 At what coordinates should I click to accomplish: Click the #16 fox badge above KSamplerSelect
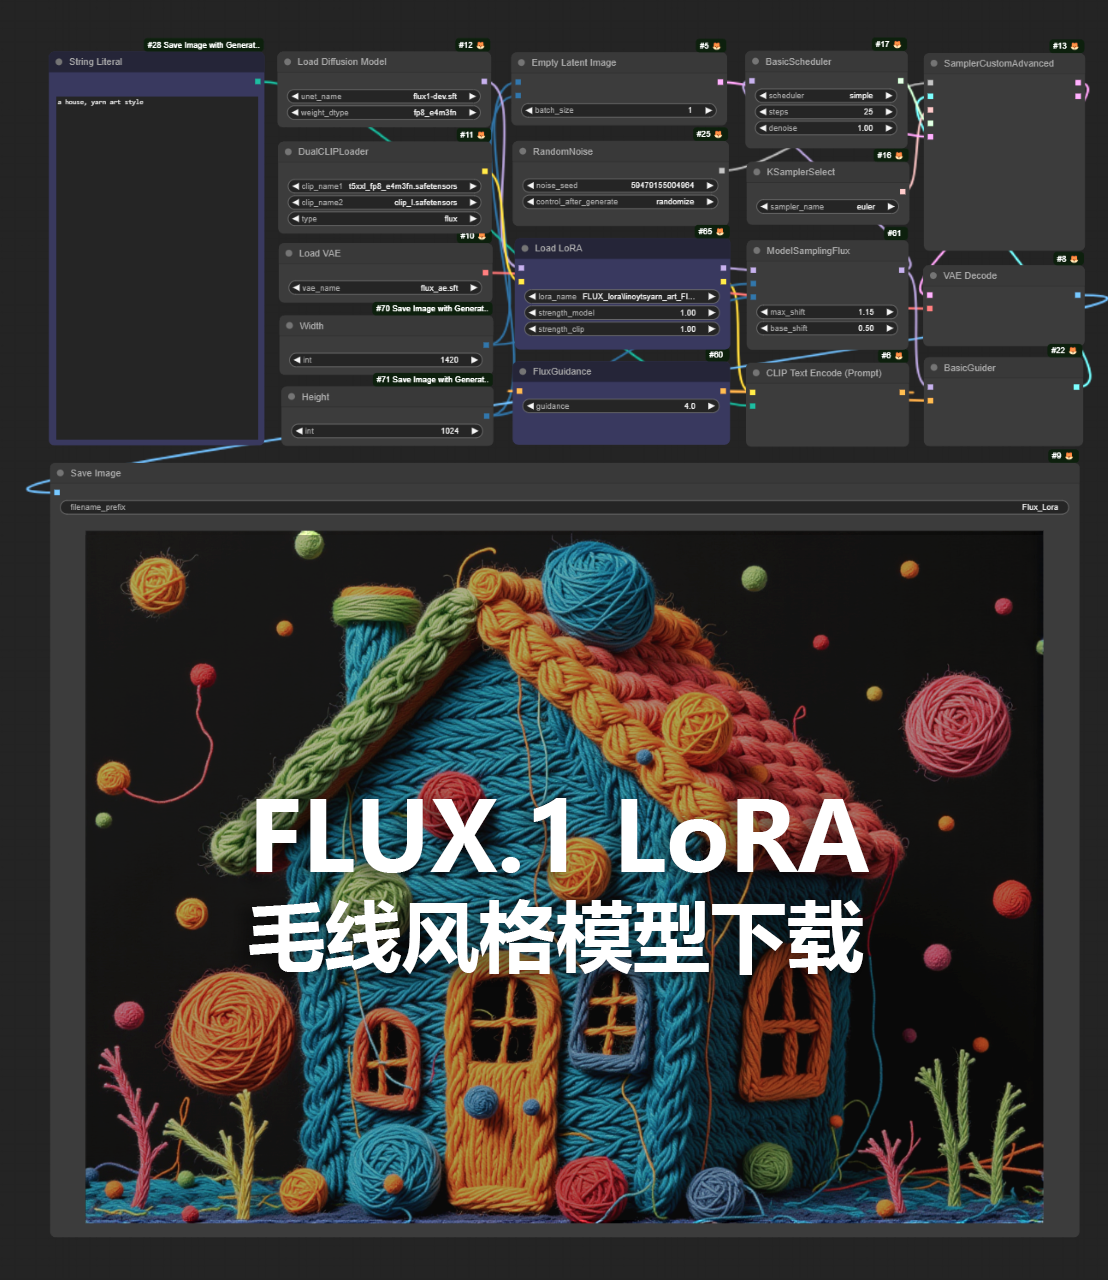pos(890,155)
